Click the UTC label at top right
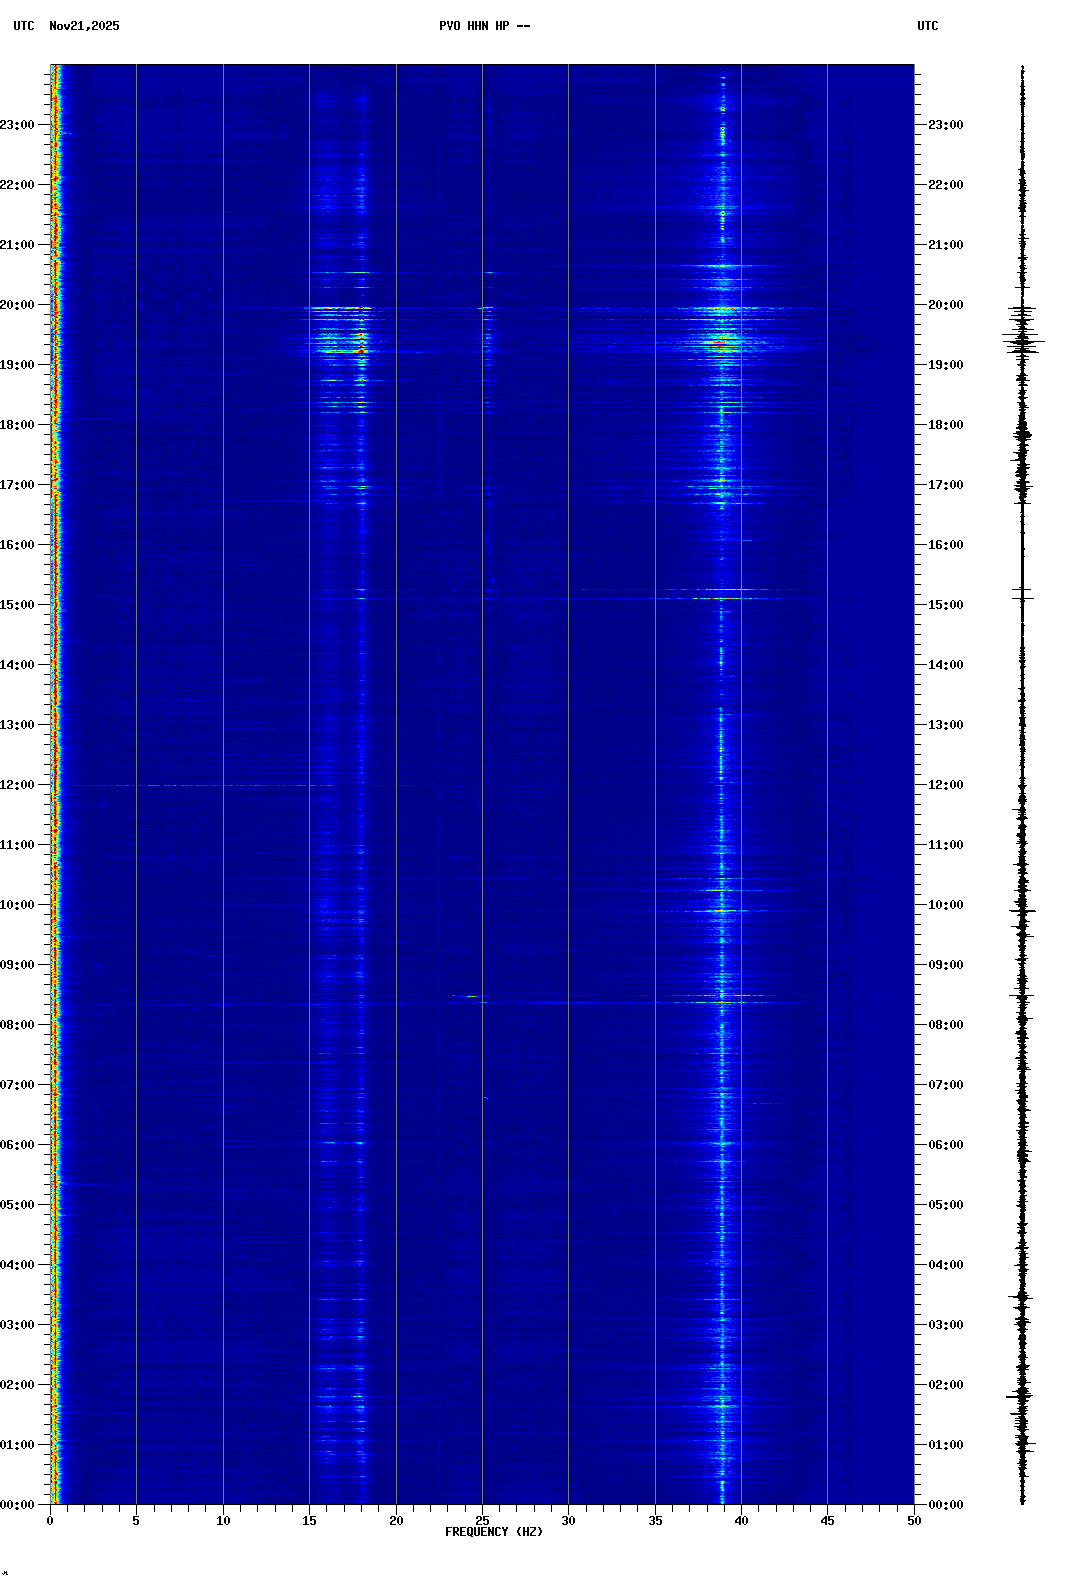Viewport: 1066px width, 1584px height. pyautogui.click(x=927, y=26)
